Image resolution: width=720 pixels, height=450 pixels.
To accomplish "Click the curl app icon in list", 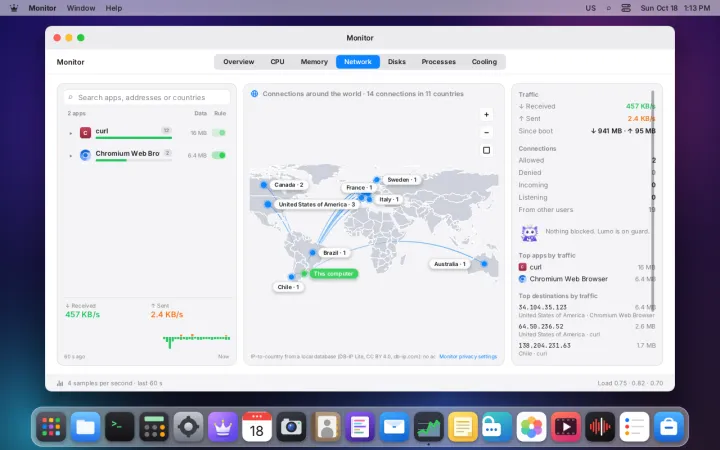I will [85, 133].
